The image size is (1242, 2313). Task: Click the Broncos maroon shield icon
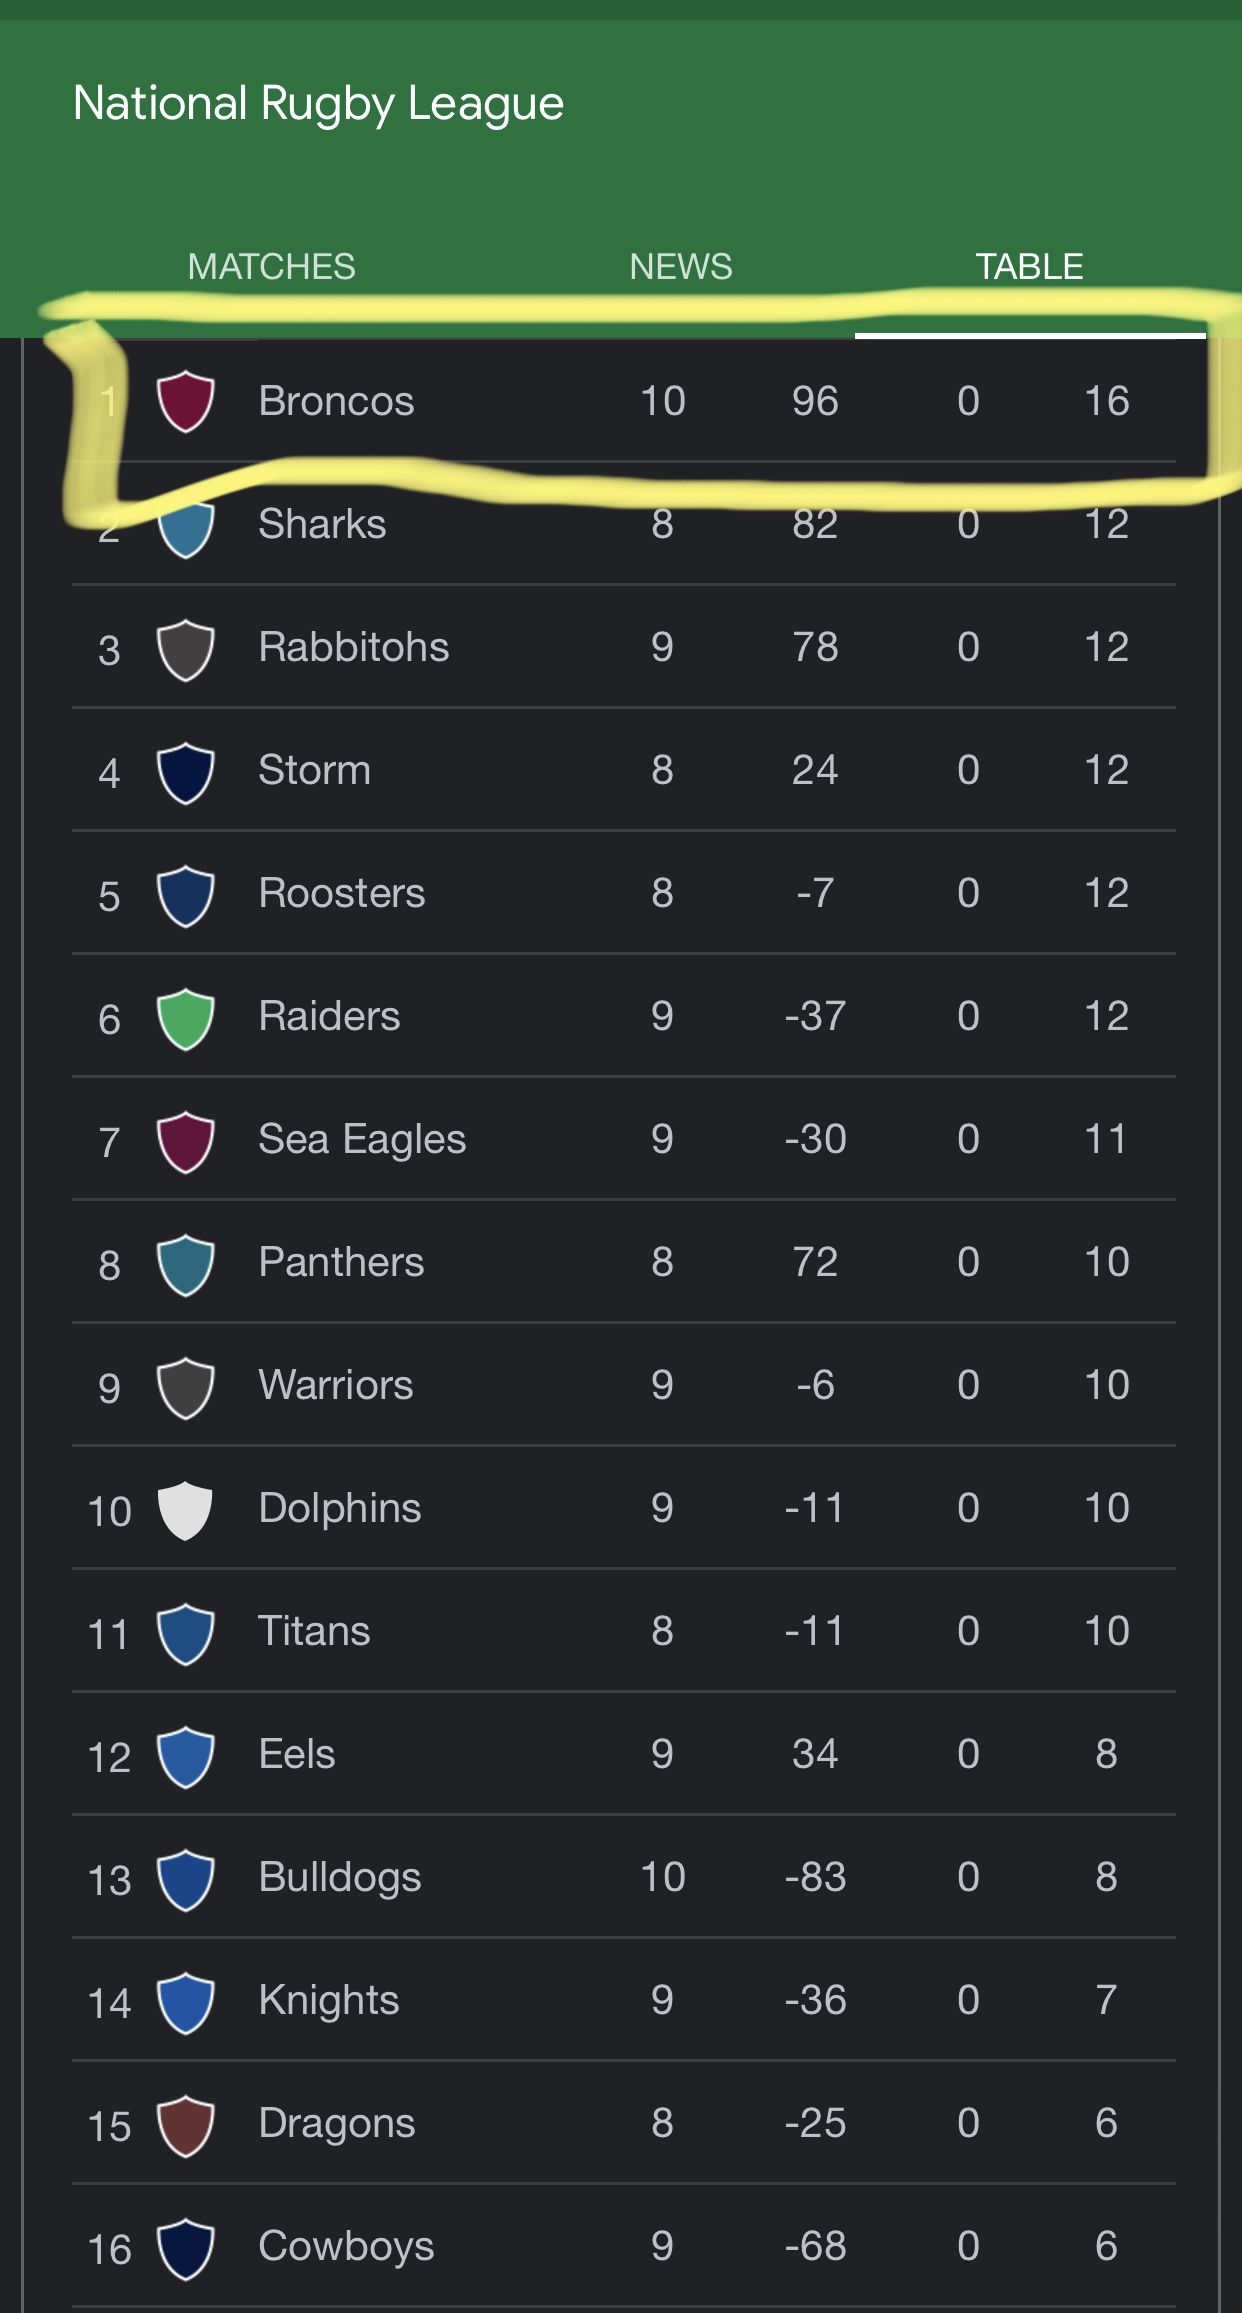[185, 401]
